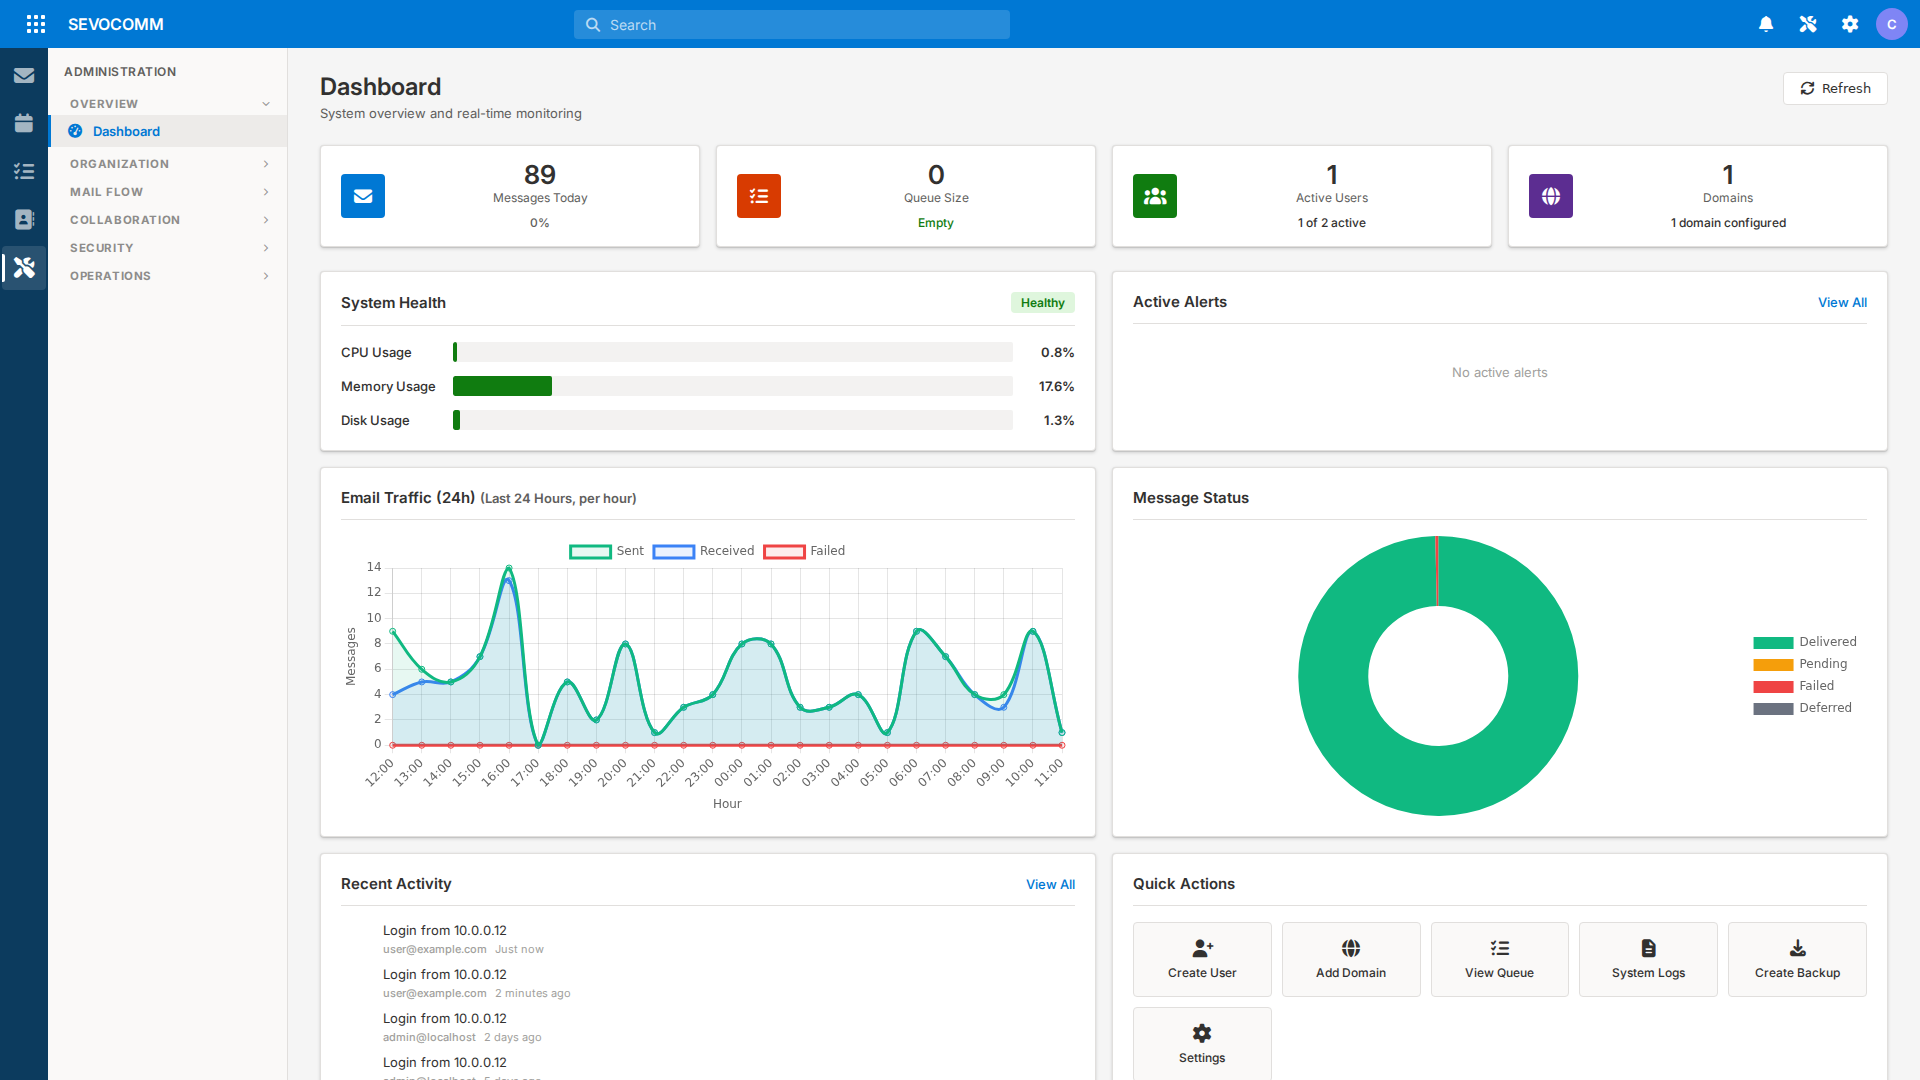Hide the Sent series in the traffic chart

click(608, 551)
